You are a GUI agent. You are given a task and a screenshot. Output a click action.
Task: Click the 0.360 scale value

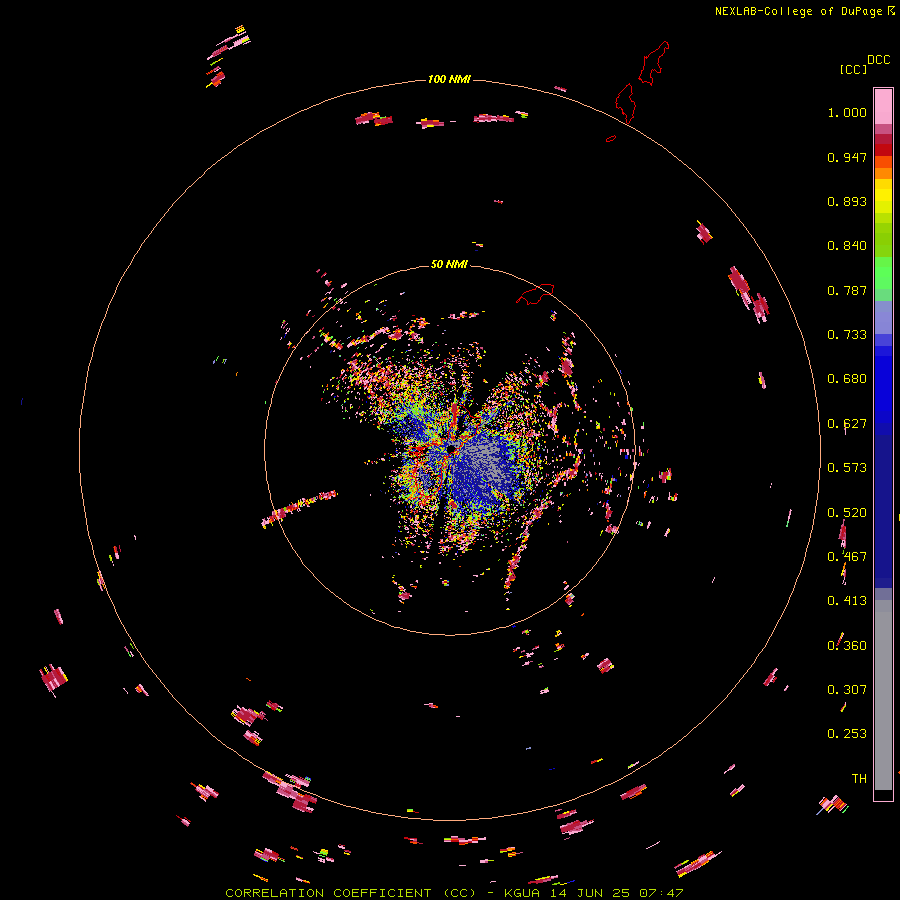coord(847,646)
